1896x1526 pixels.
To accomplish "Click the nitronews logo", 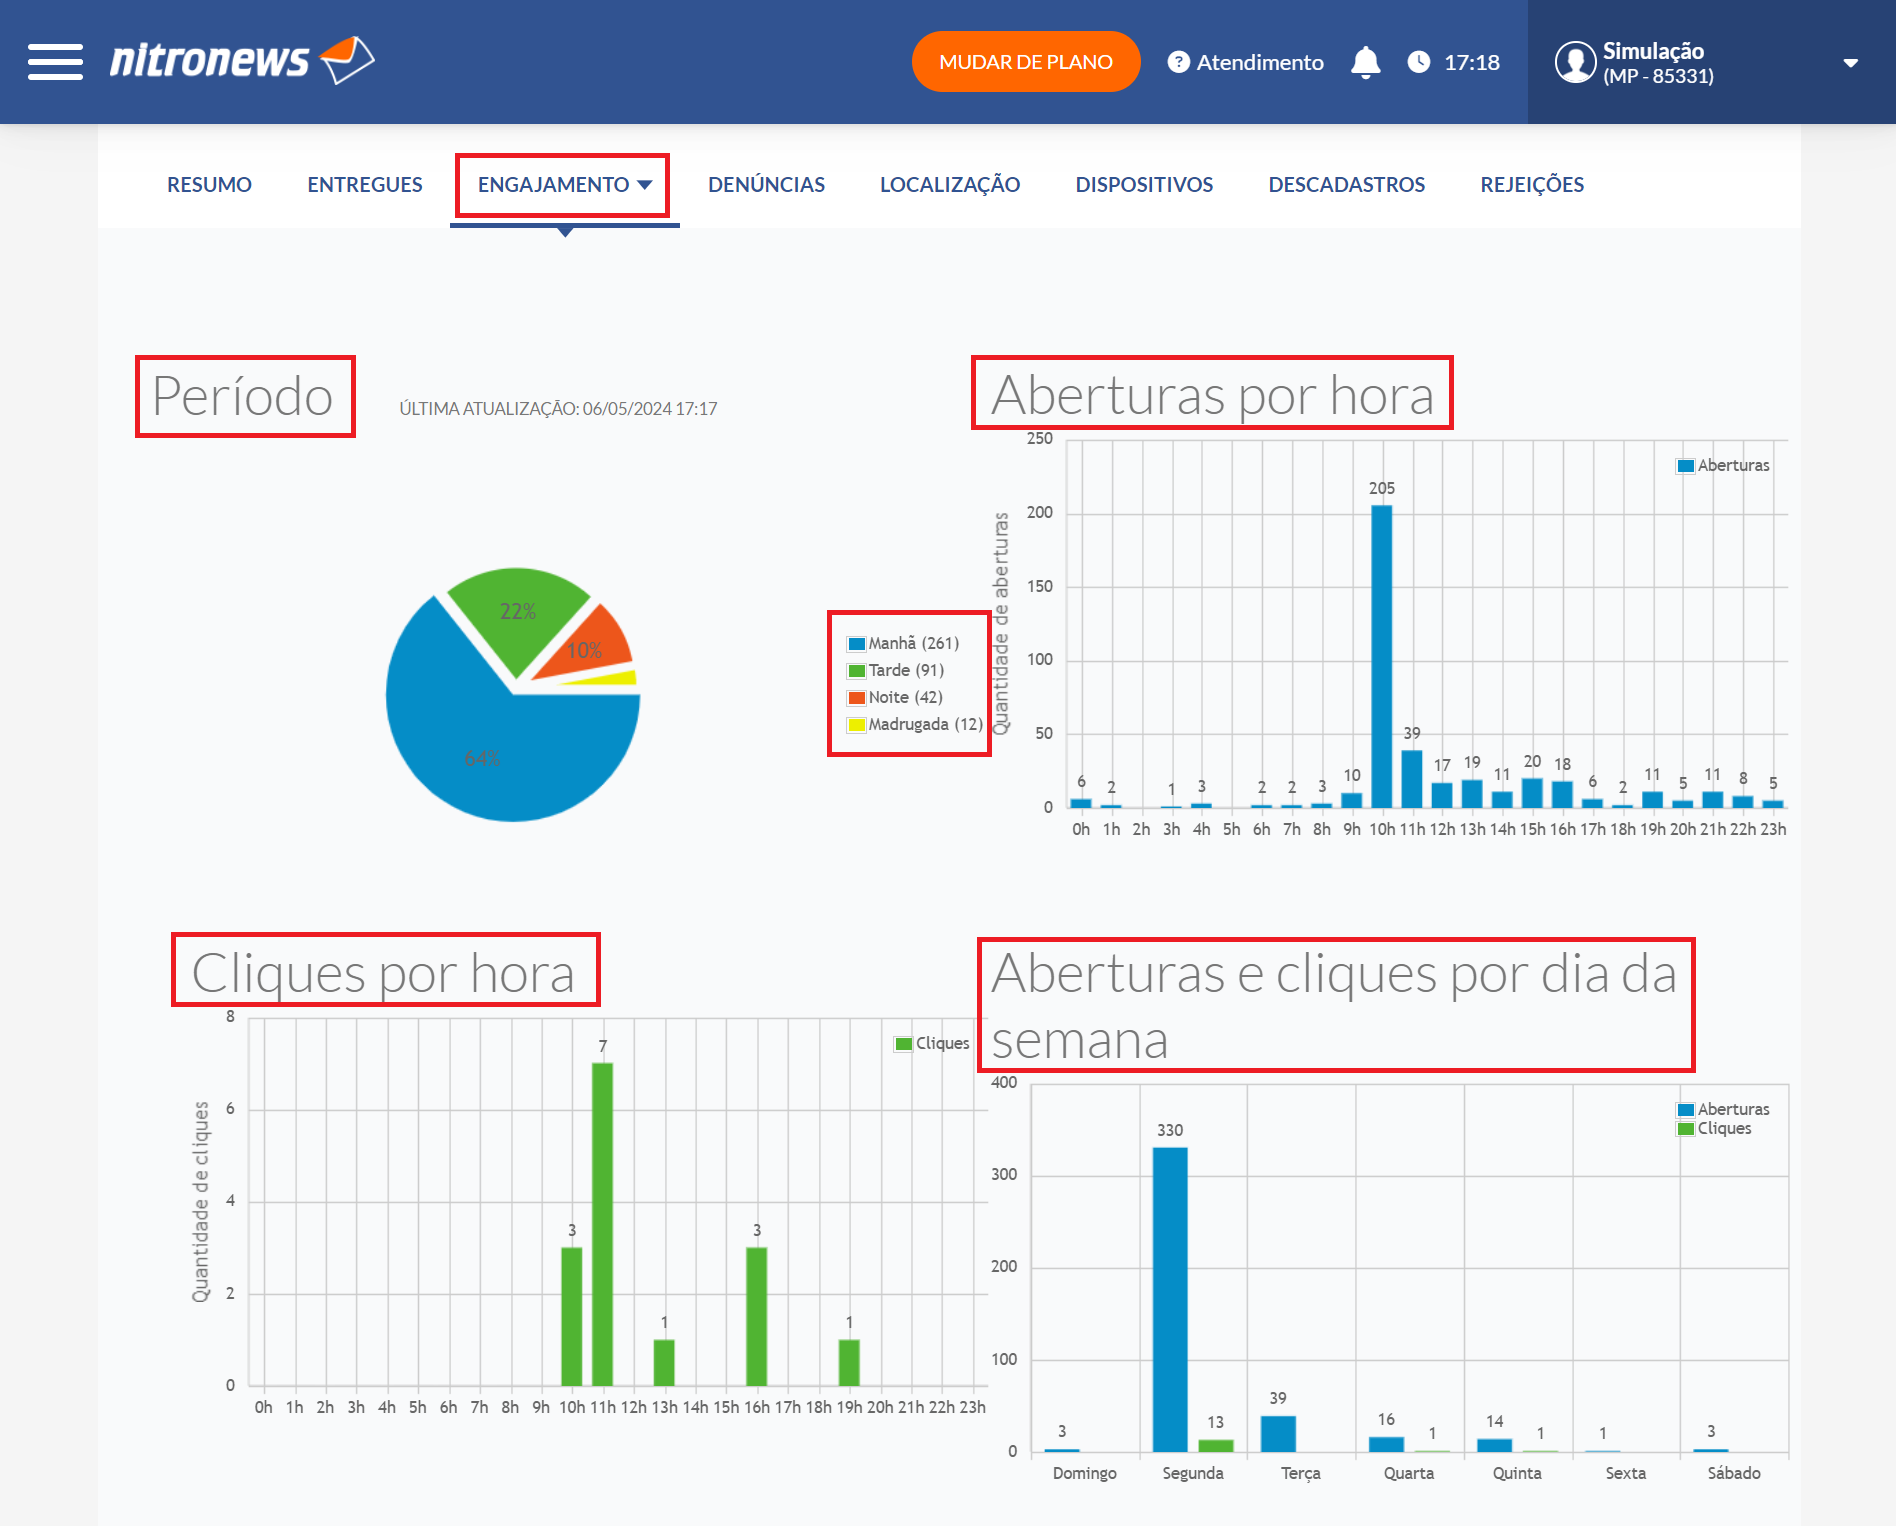I will coord(242,60).
